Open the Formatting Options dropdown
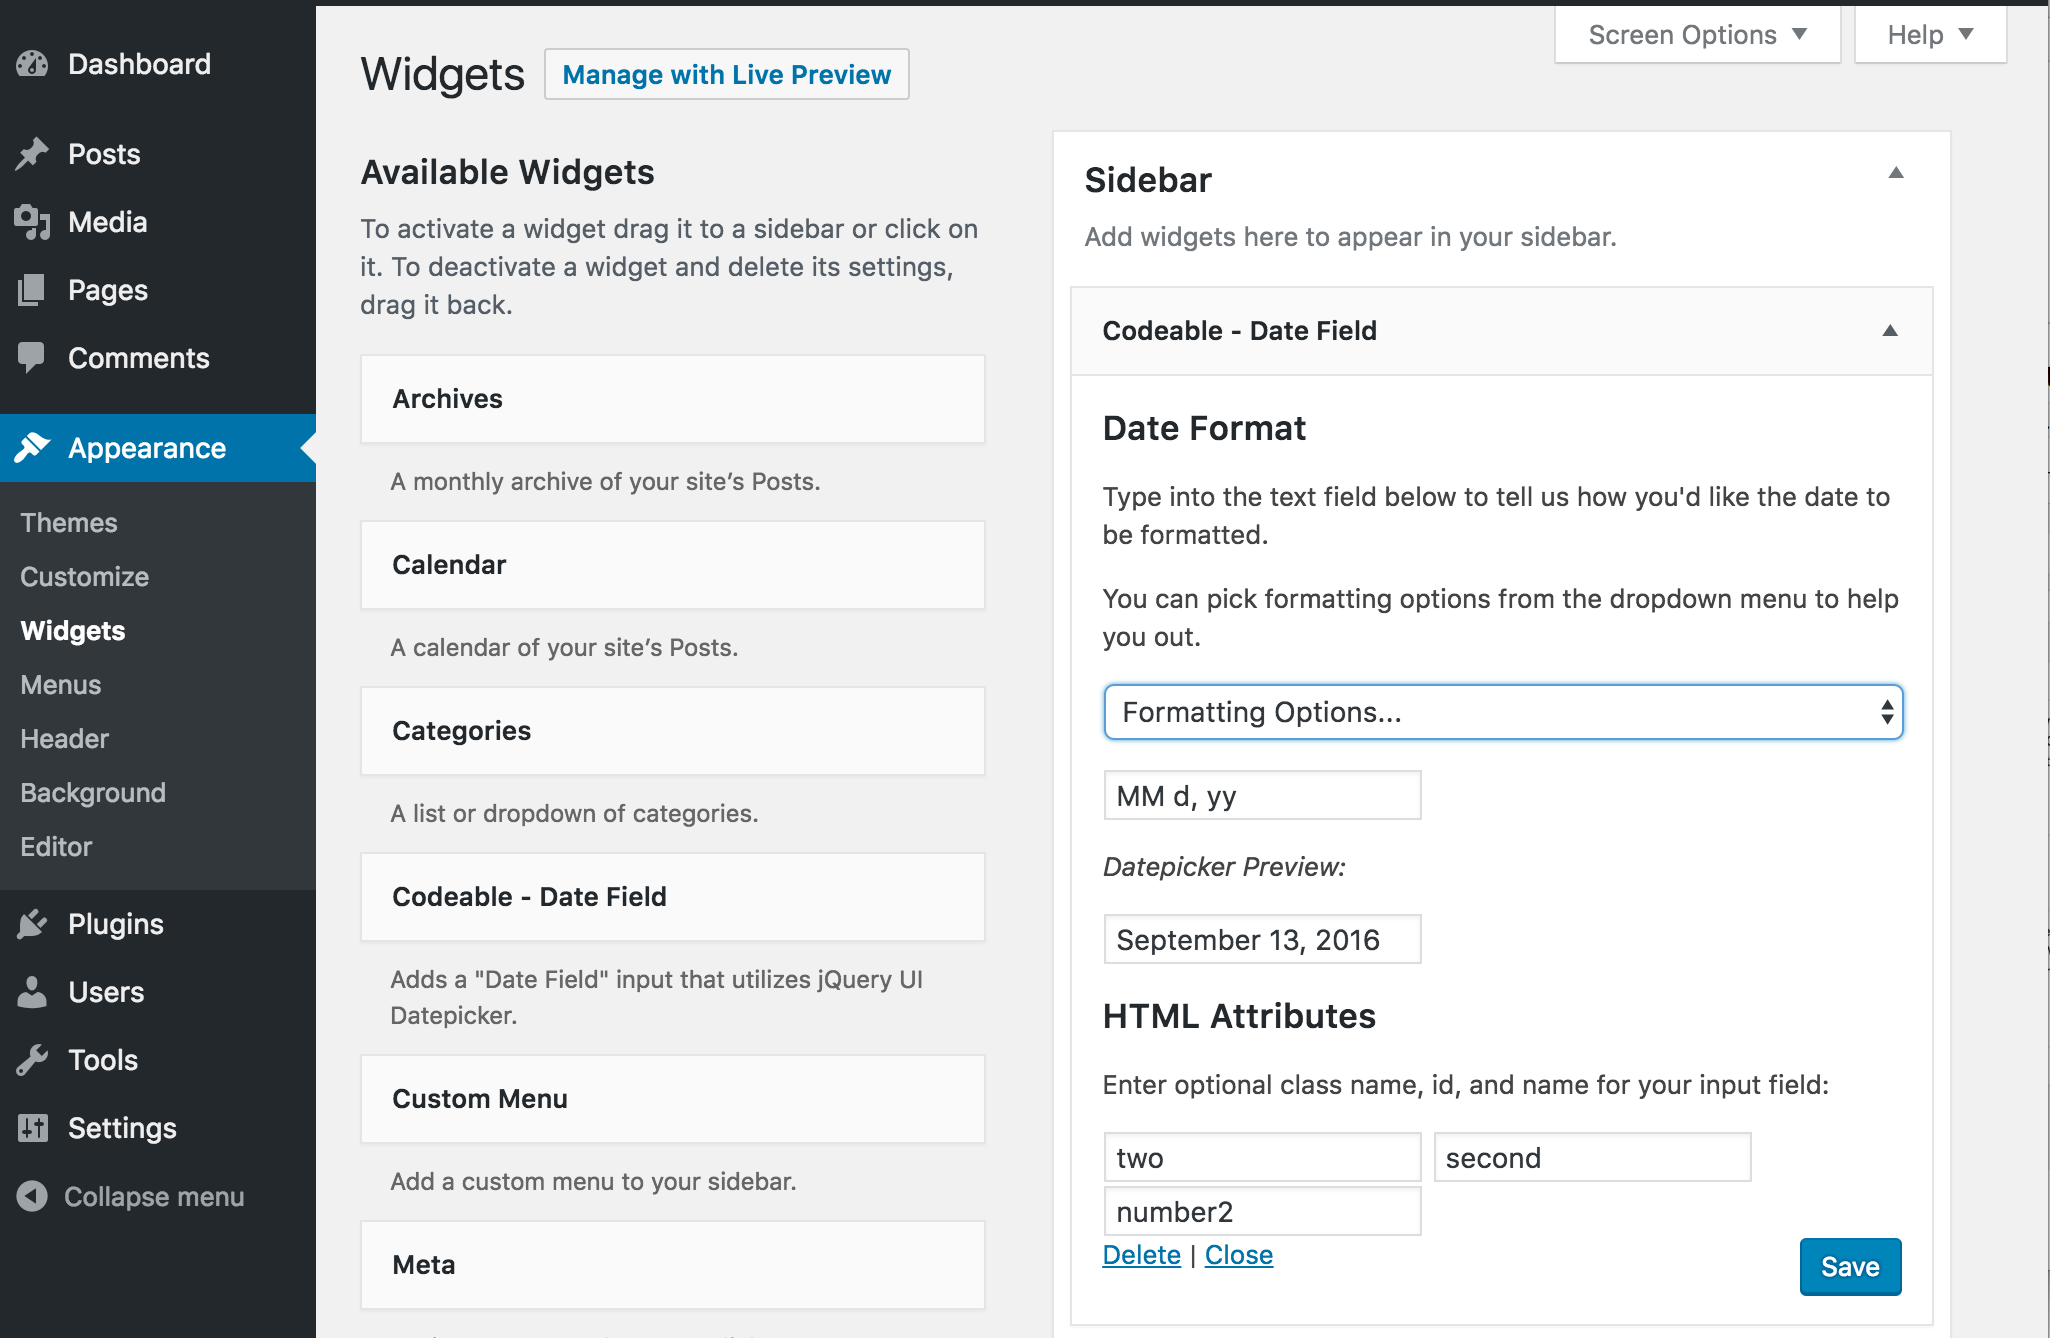Image resolution: width=2050 pixels, height=1338 pixels. click(1502, 712)
